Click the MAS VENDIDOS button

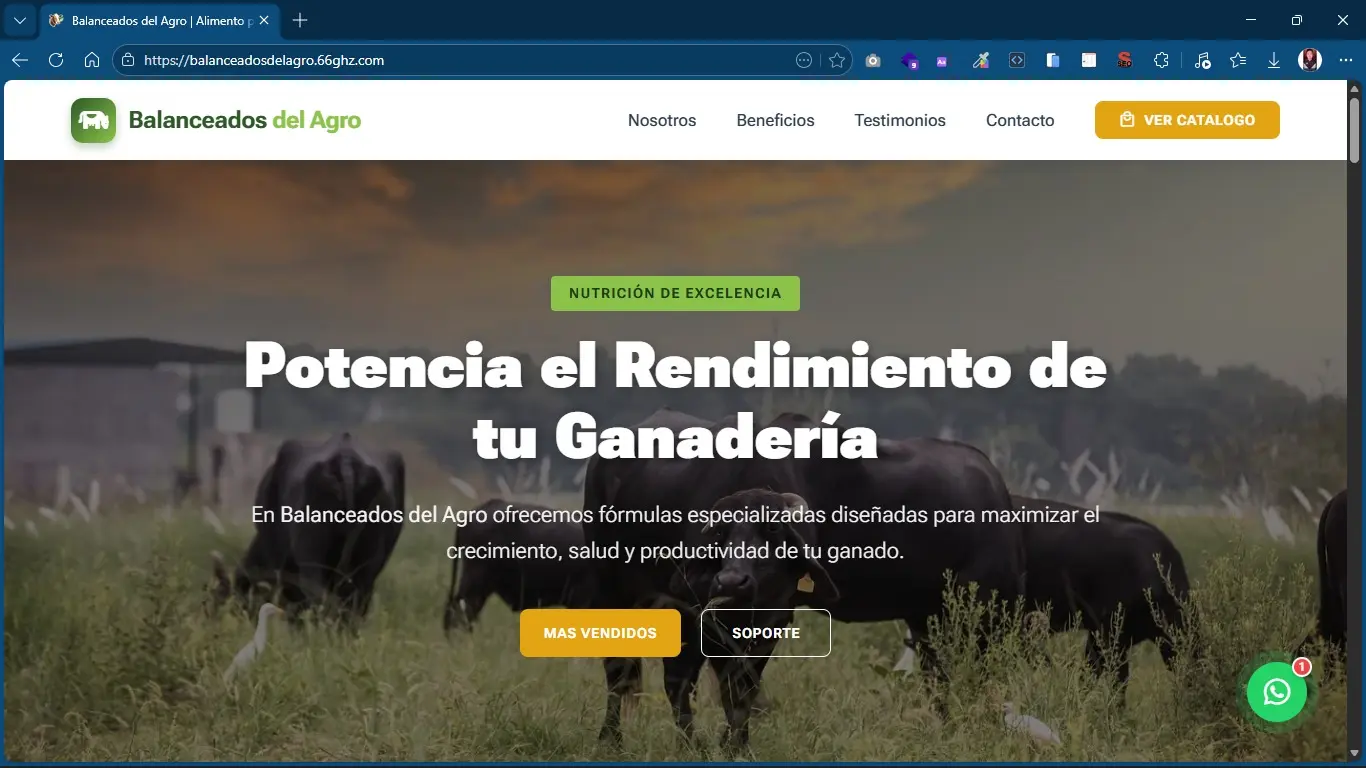[599, 632]
